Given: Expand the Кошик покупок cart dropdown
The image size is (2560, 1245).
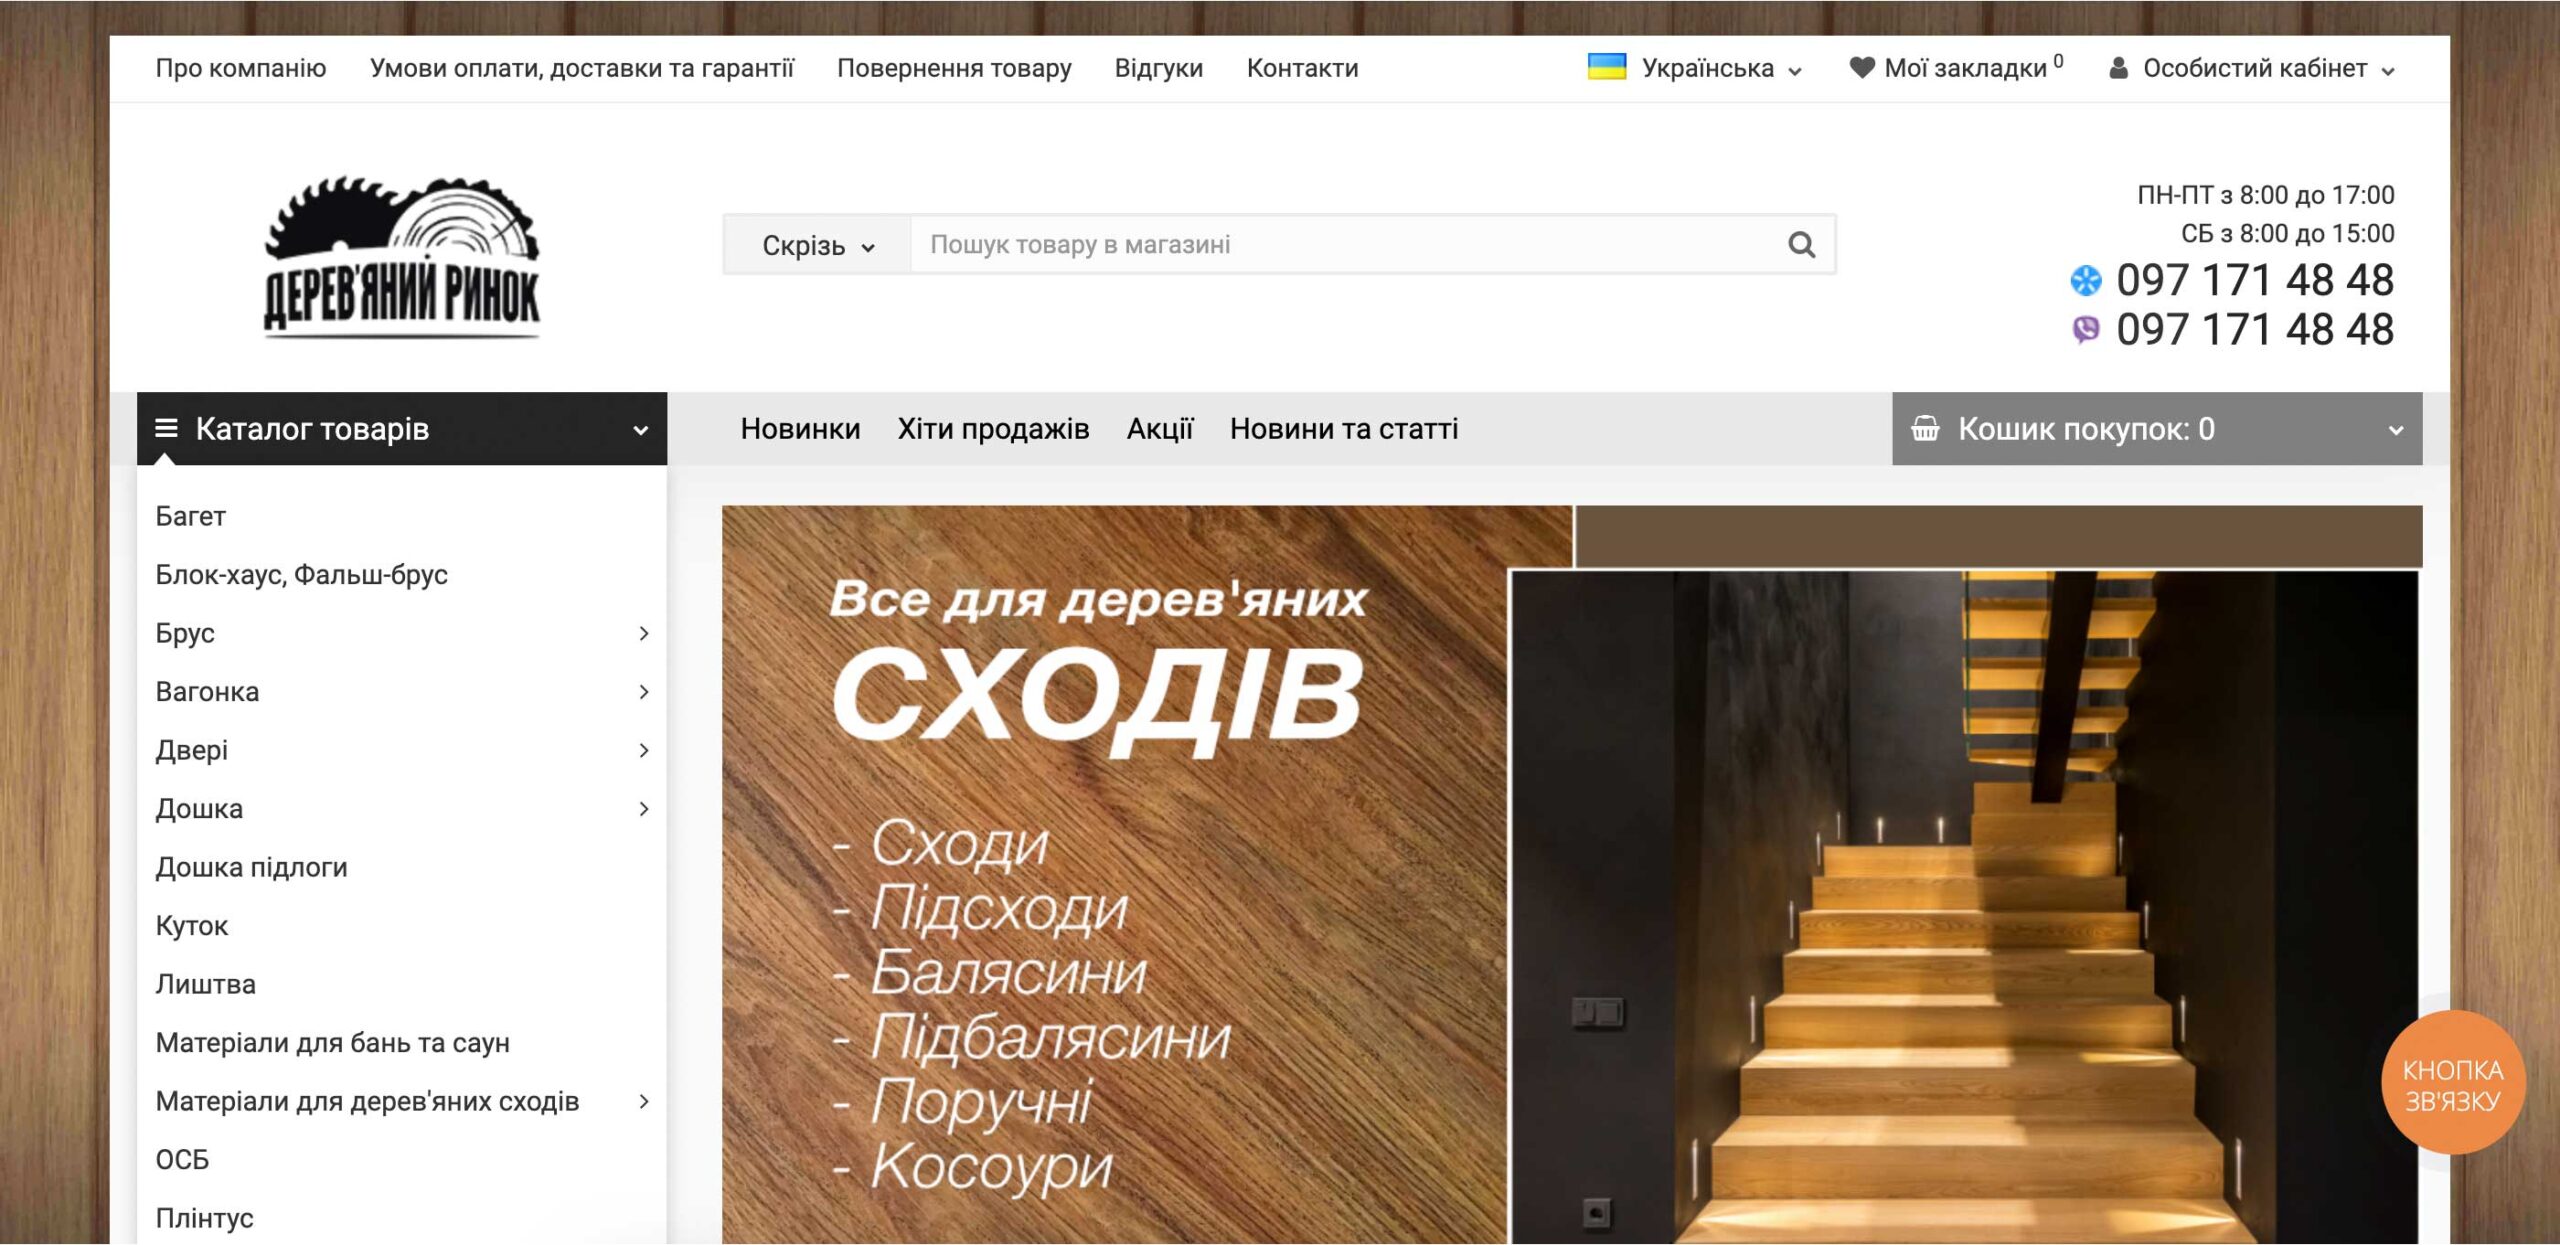Looking at the screenshot, I should [x=2396, y=430].
